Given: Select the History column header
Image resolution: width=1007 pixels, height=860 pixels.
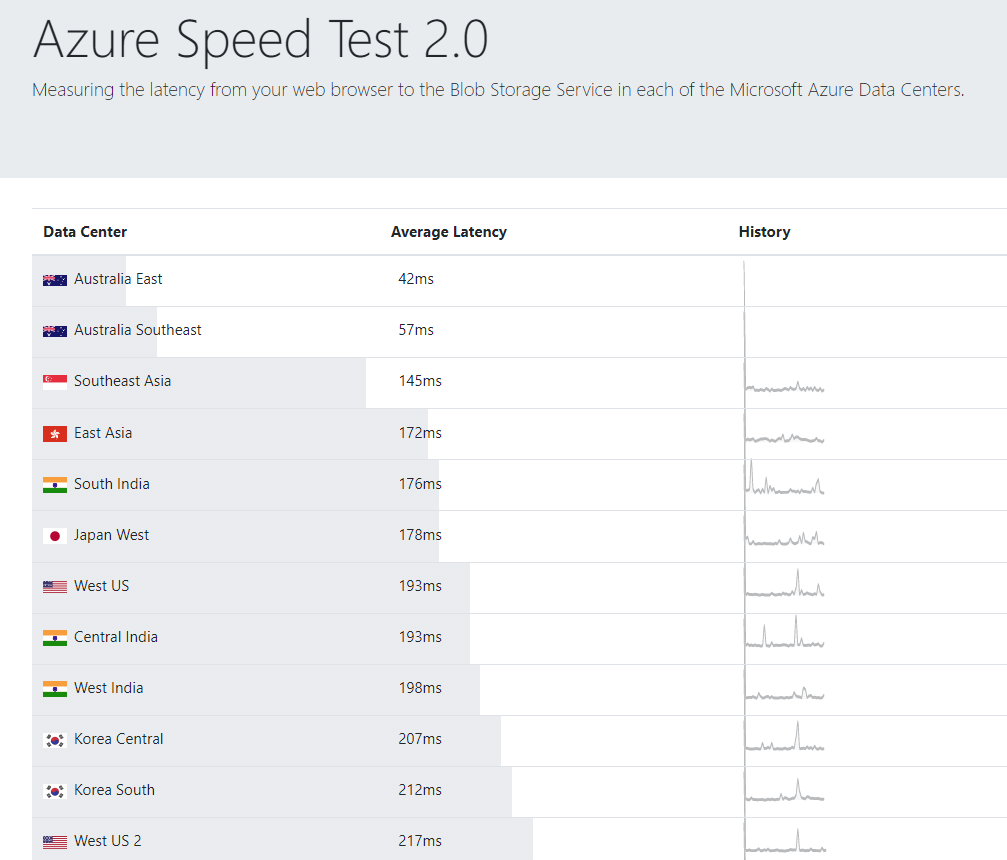Looking at the screenshot, I should 764,232.
